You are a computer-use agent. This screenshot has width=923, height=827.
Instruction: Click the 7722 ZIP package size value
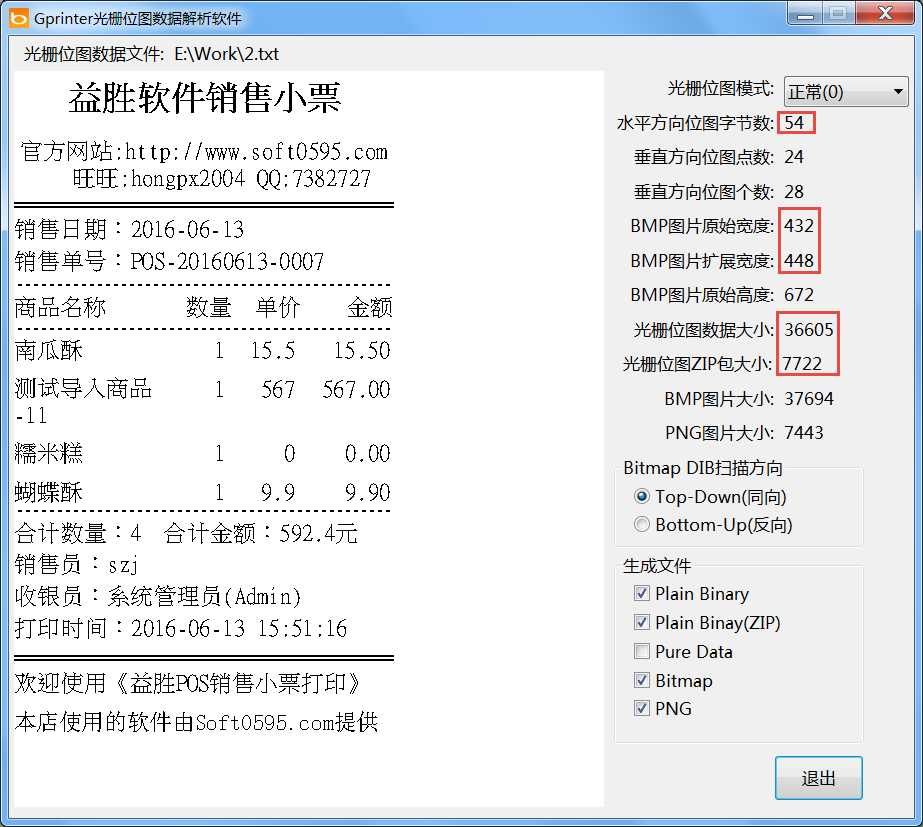(x=802, y=364)
